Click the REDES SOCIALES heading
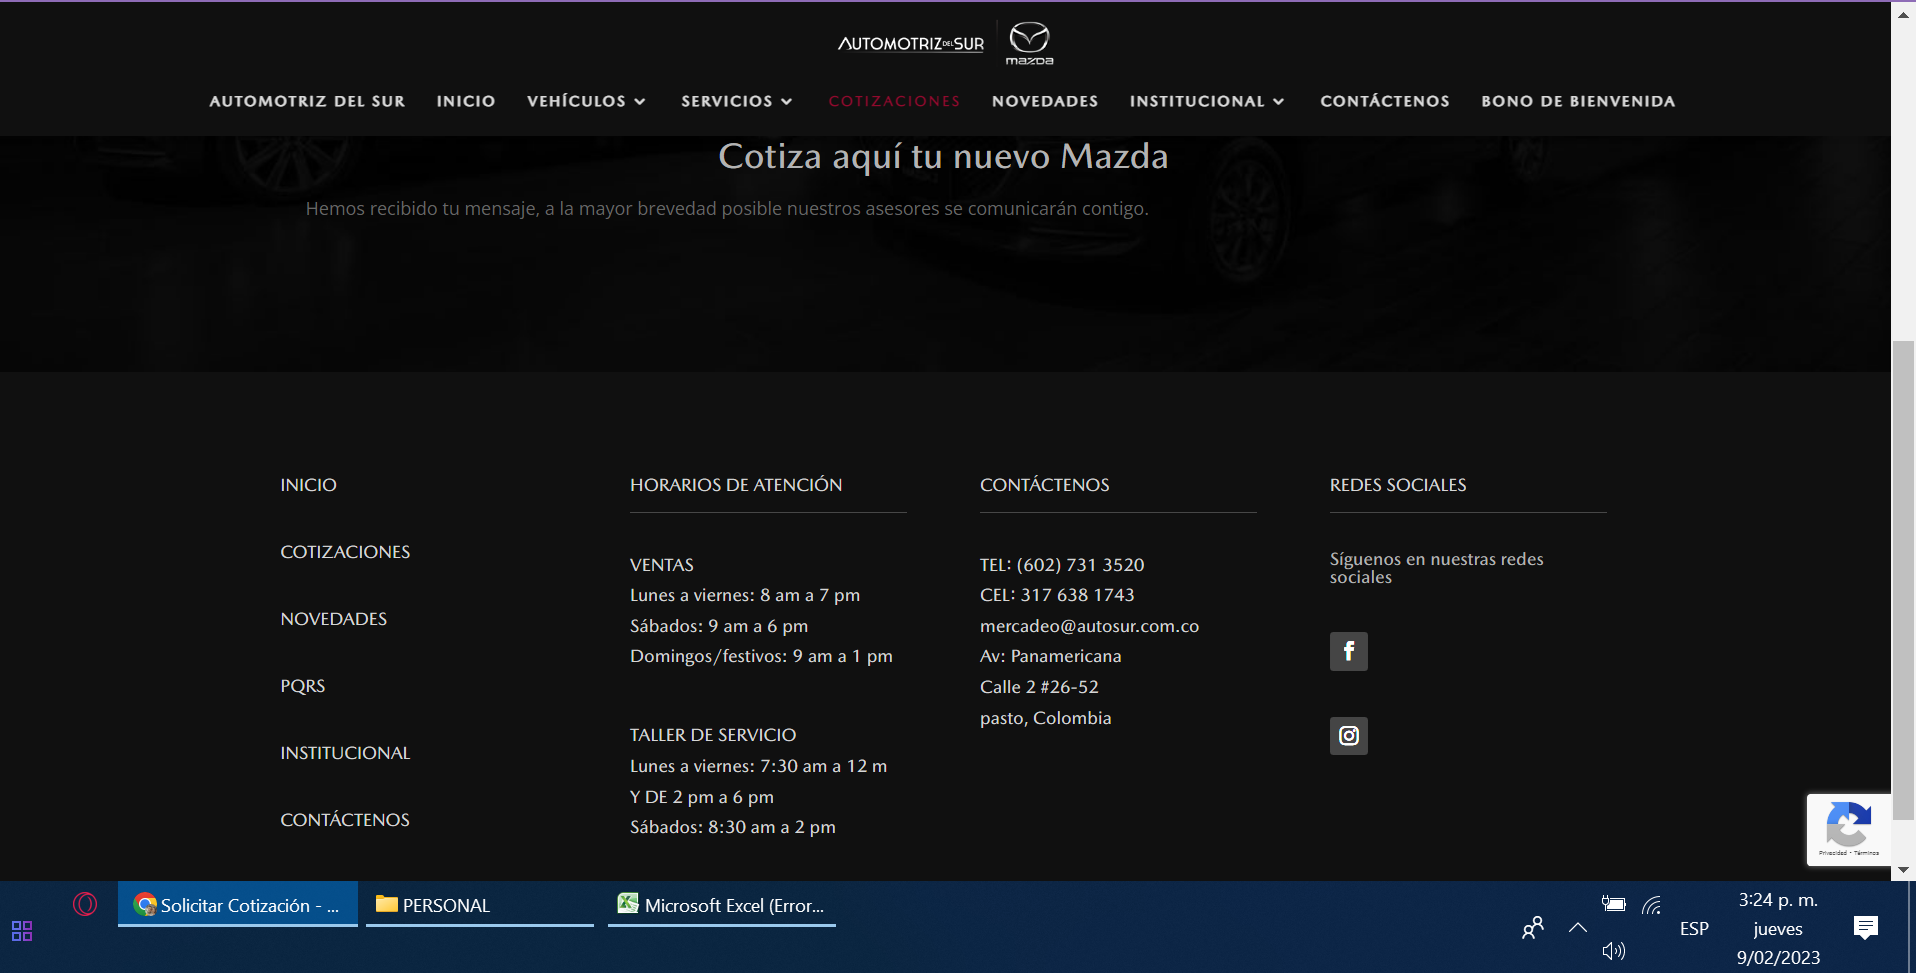 (x=1398, y=485)
